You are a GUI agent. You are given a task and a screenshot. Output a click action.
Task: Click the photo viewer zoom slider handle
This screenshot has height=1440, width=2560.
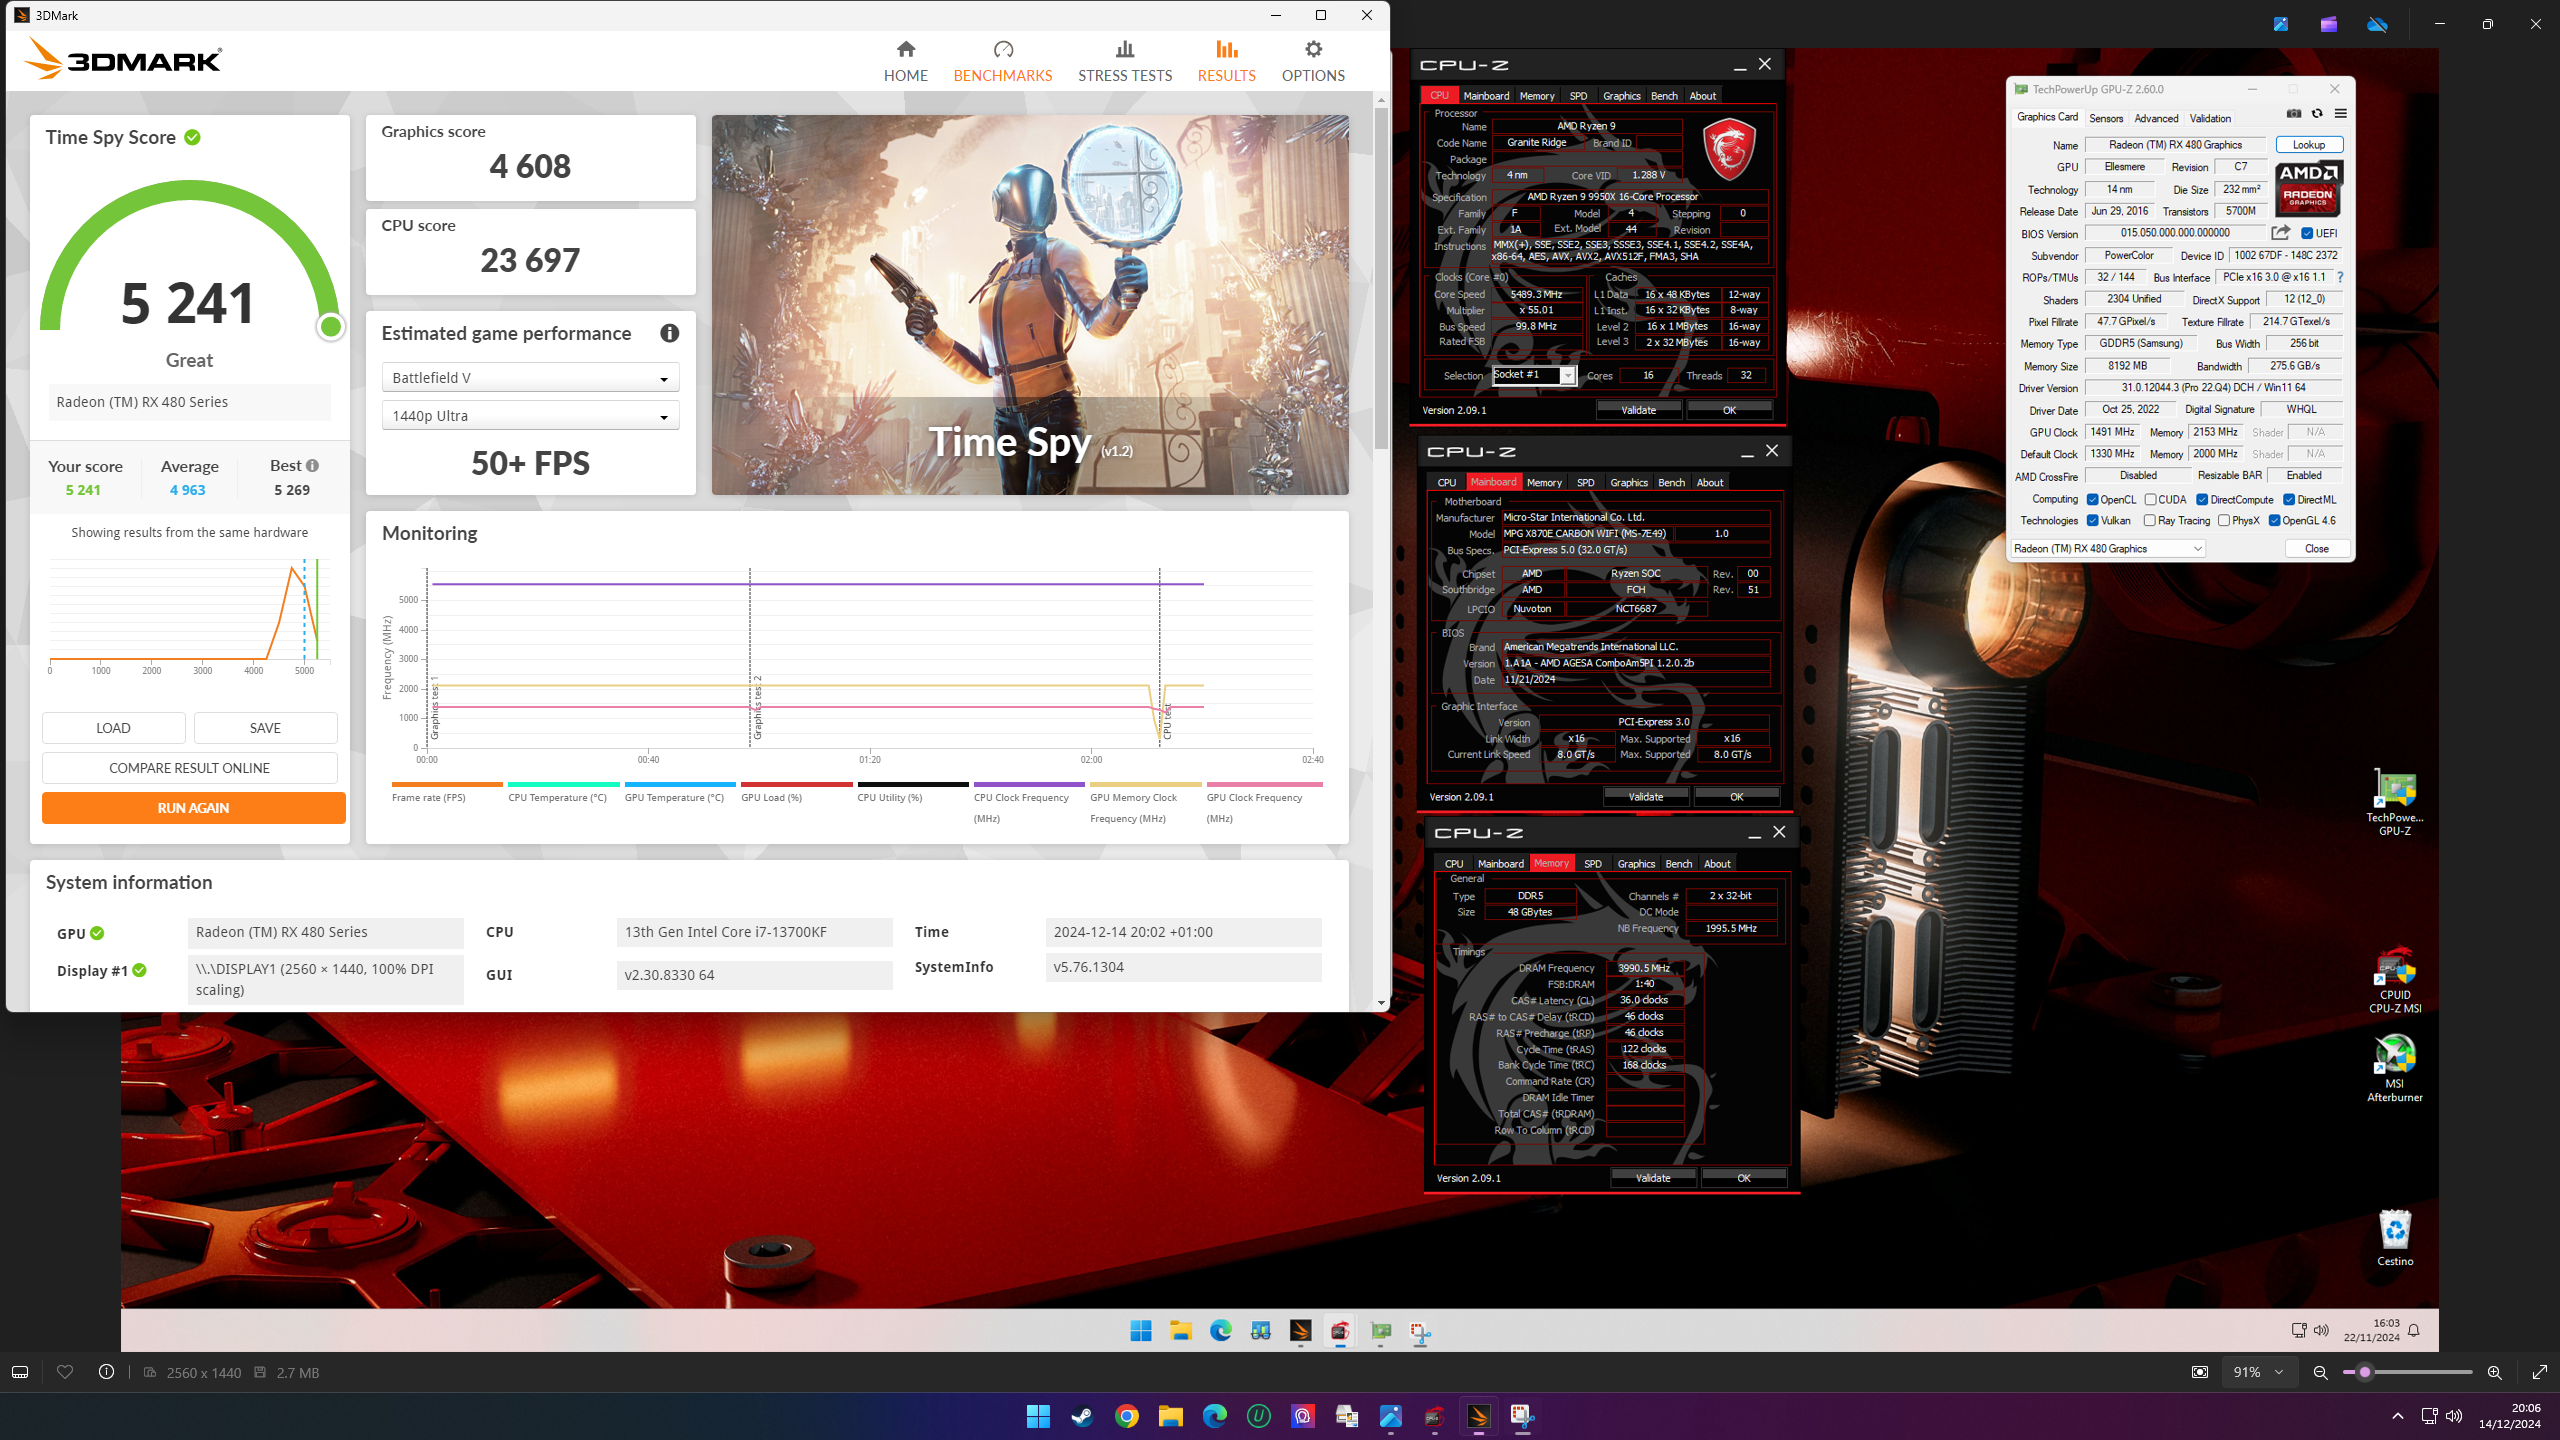pos(2364,1372)
